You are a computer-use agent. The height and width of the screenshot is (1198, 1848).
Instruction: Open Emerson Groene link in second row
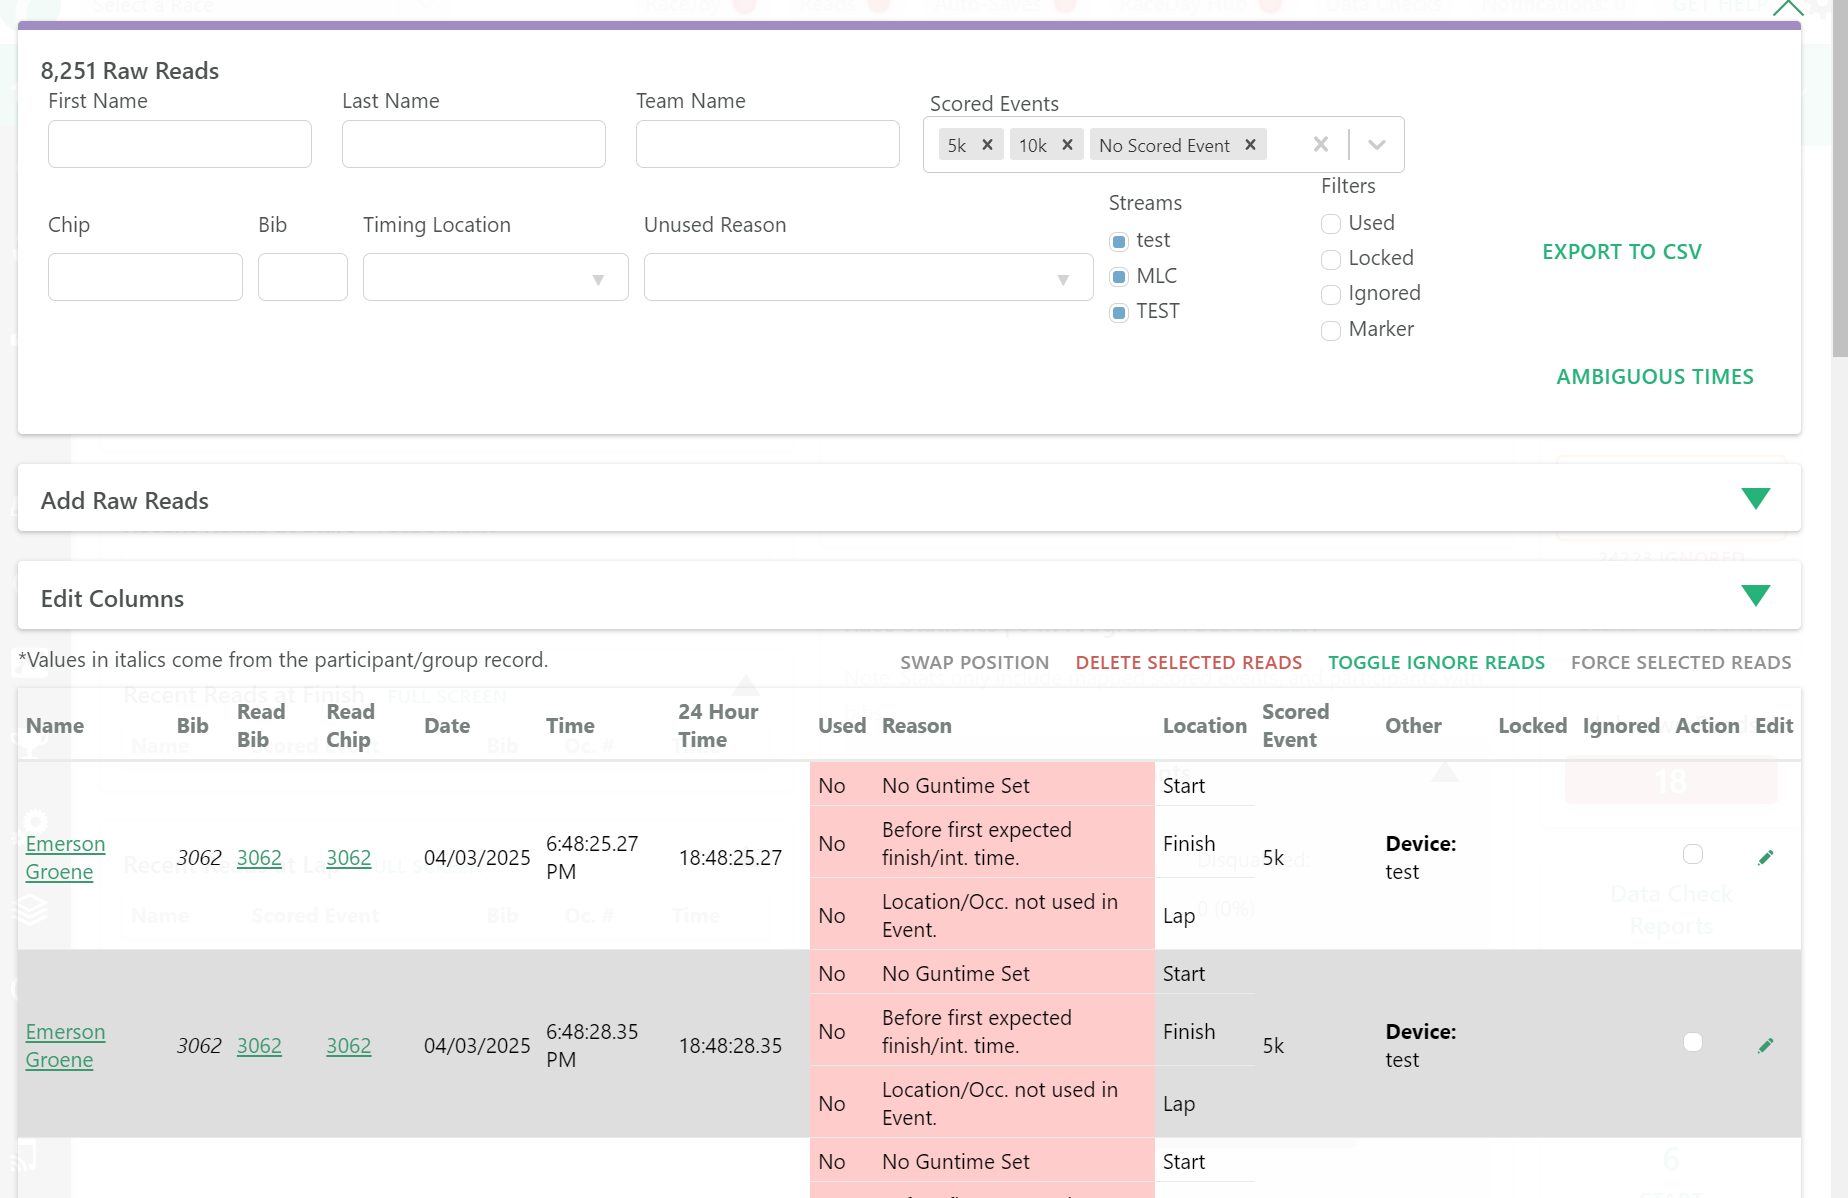coord(65,1046)
